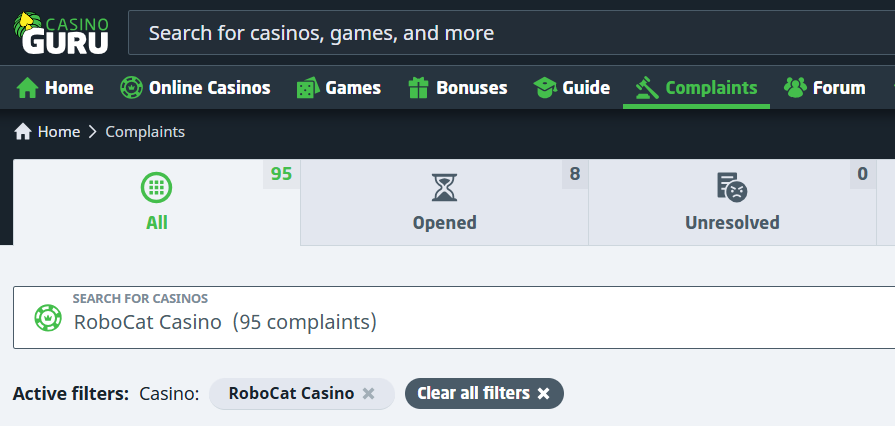The image size is (895, 426).
Task: Click the Casino Guru logo
Action: click(60, 32)
